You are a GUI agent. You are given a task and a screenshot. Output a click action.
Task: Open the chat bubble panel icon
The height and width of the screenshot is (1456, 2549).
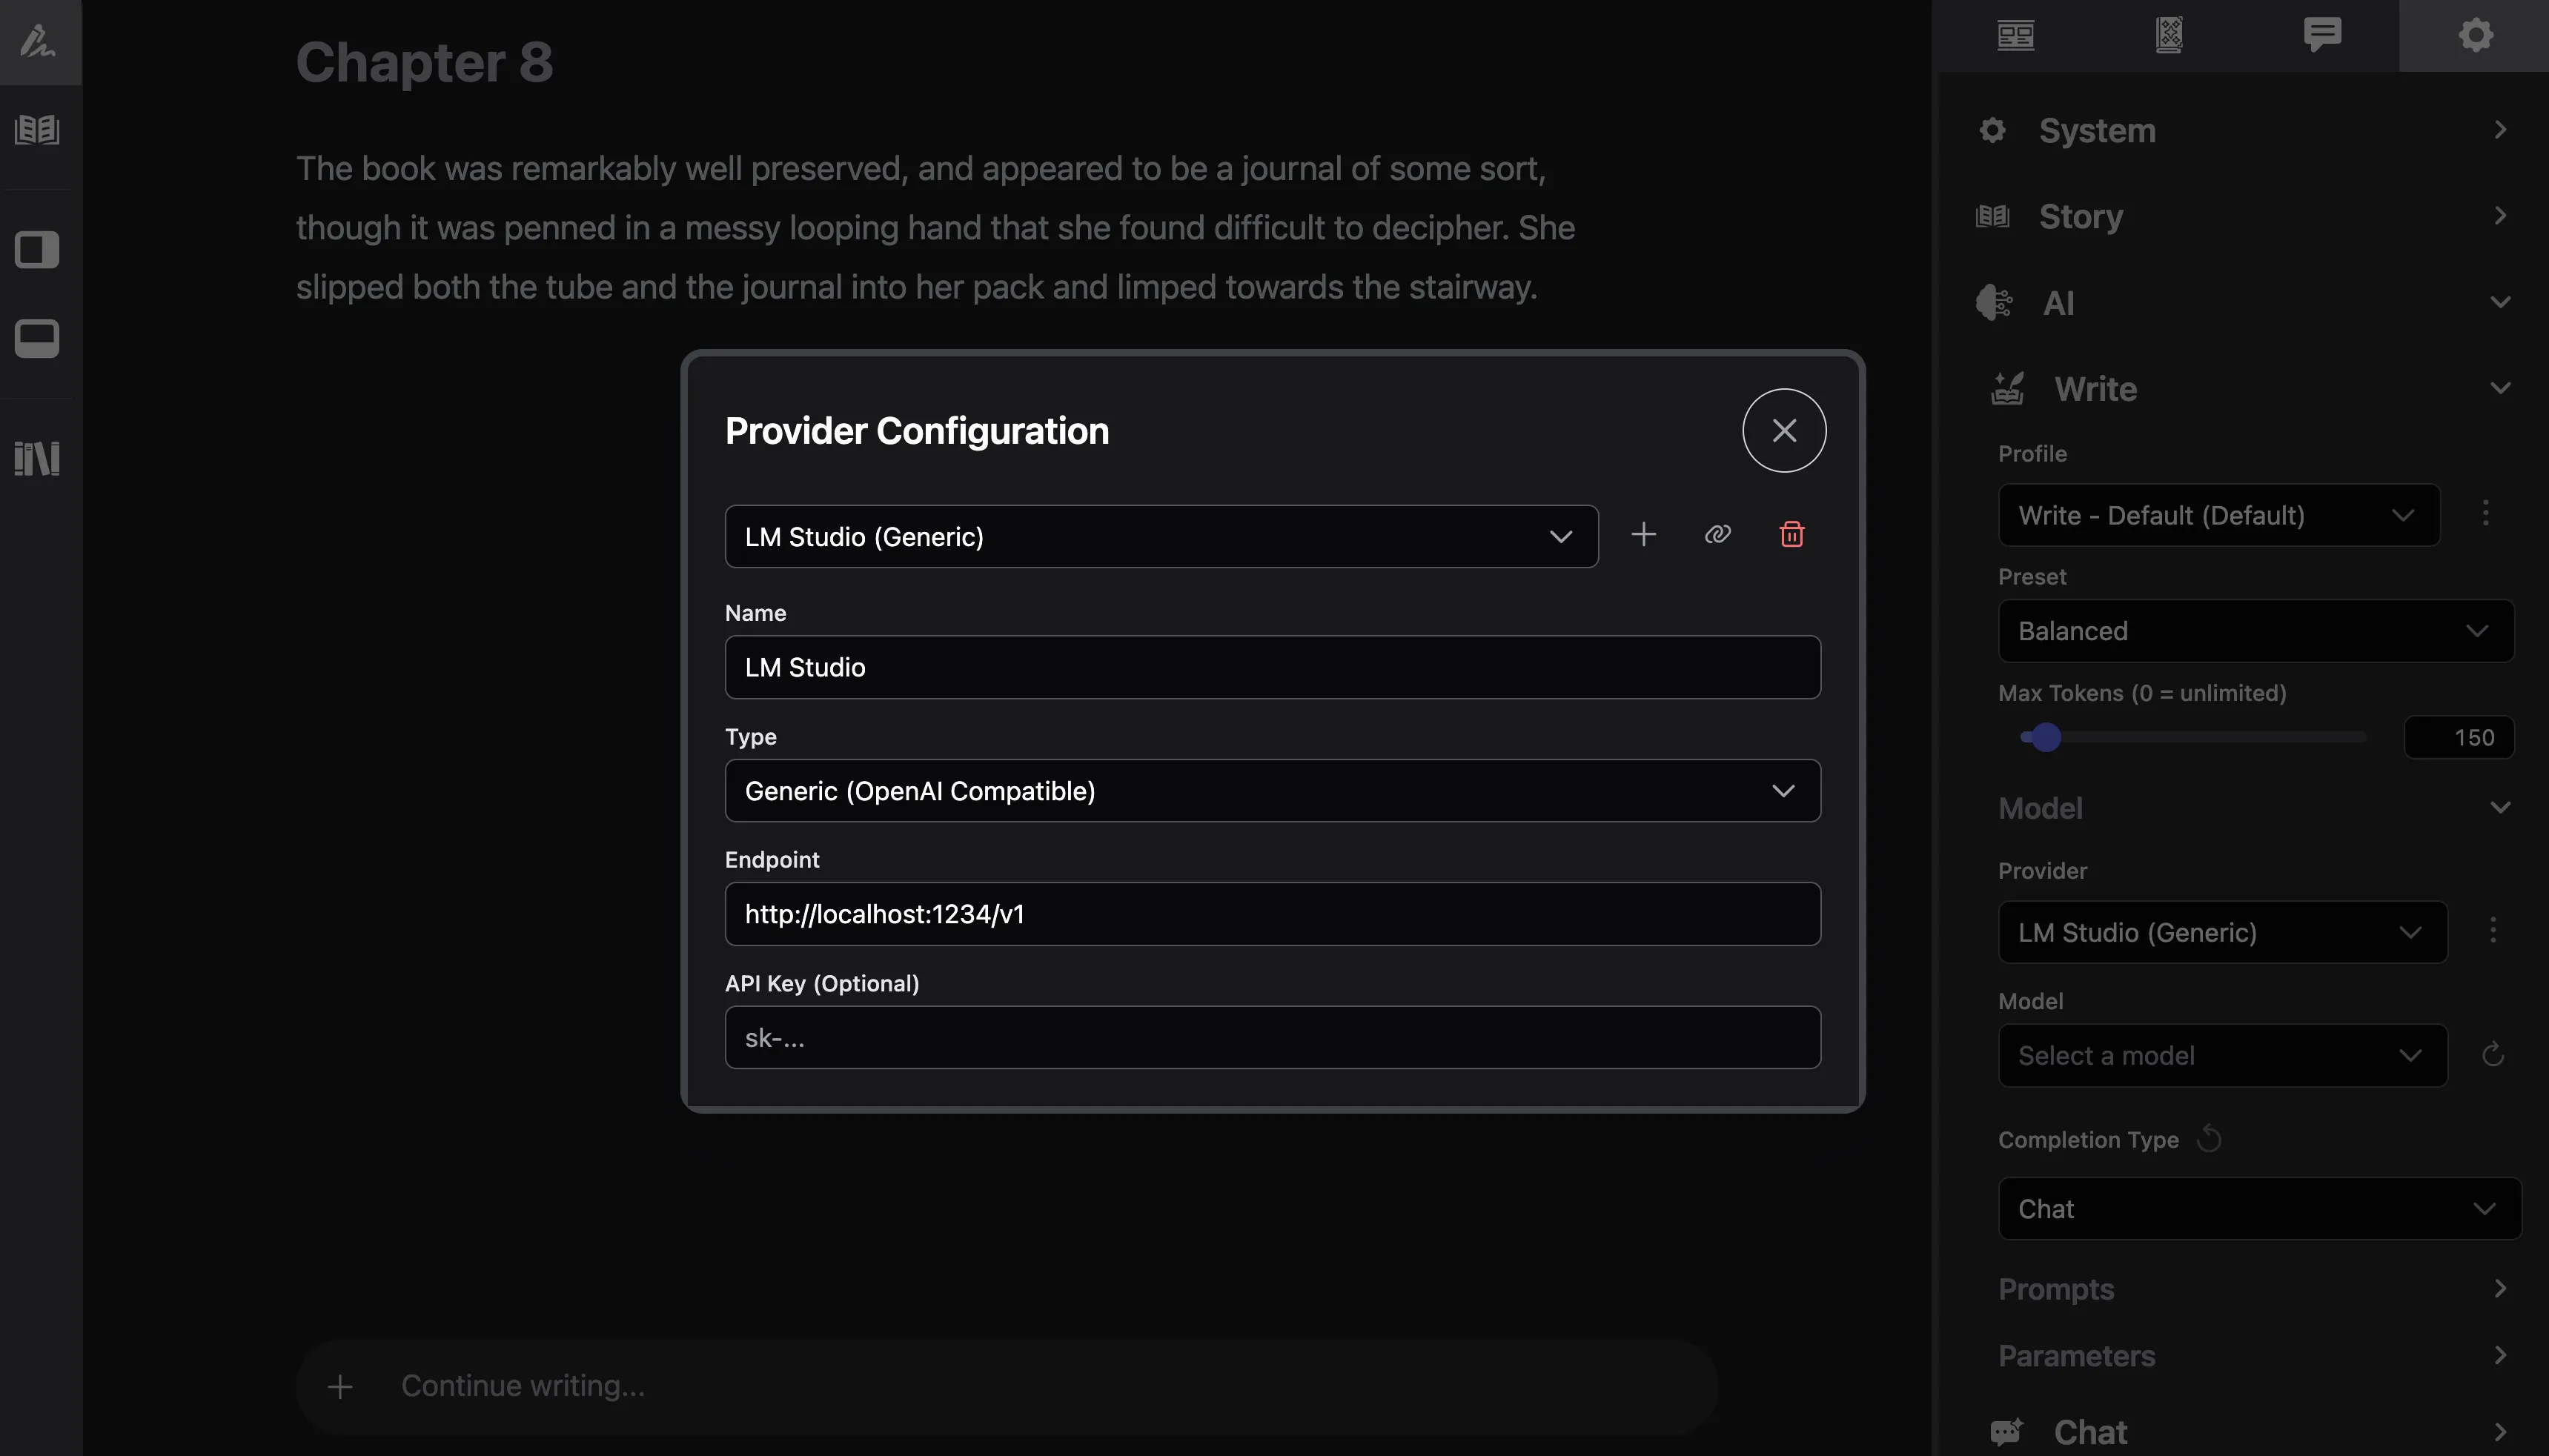(2321, 35)
